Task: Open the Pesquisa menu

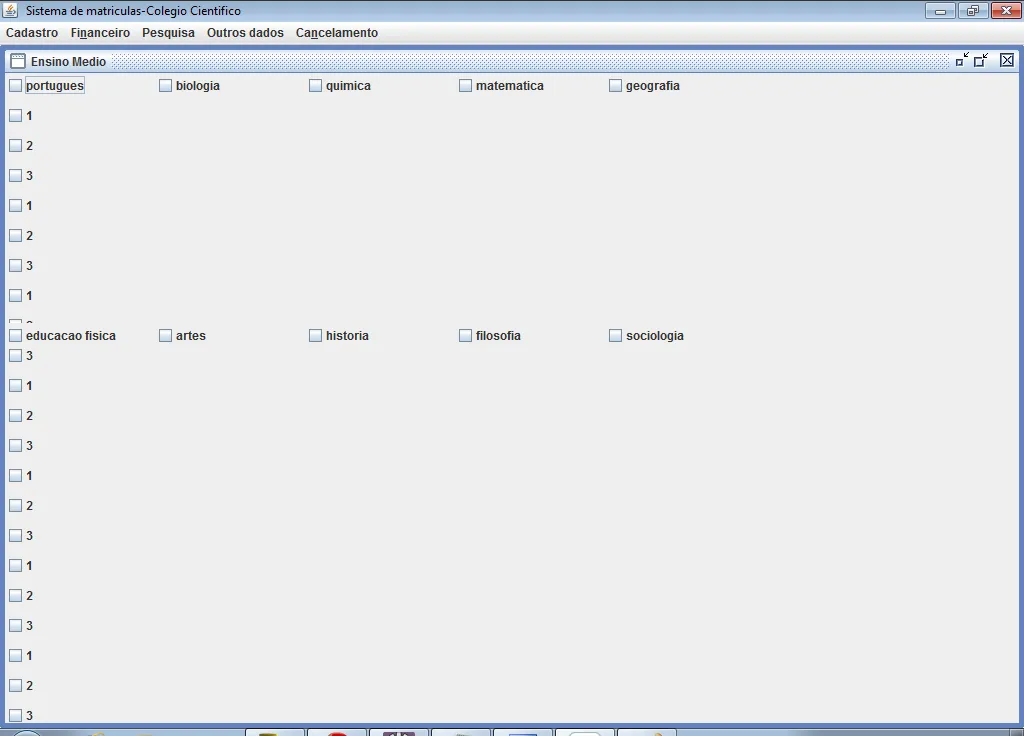Action: [168, 33]
